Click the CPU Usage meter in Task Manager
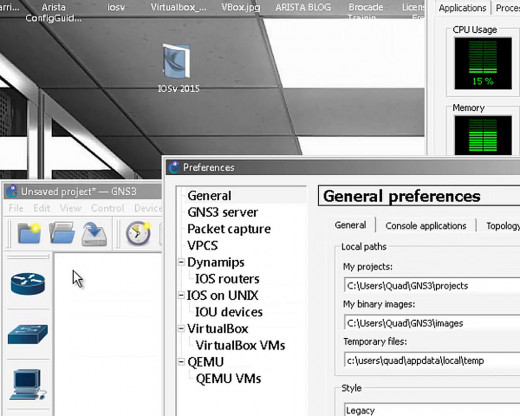The height and width of the screenshot is (416, 520). (x=483, y=63)
